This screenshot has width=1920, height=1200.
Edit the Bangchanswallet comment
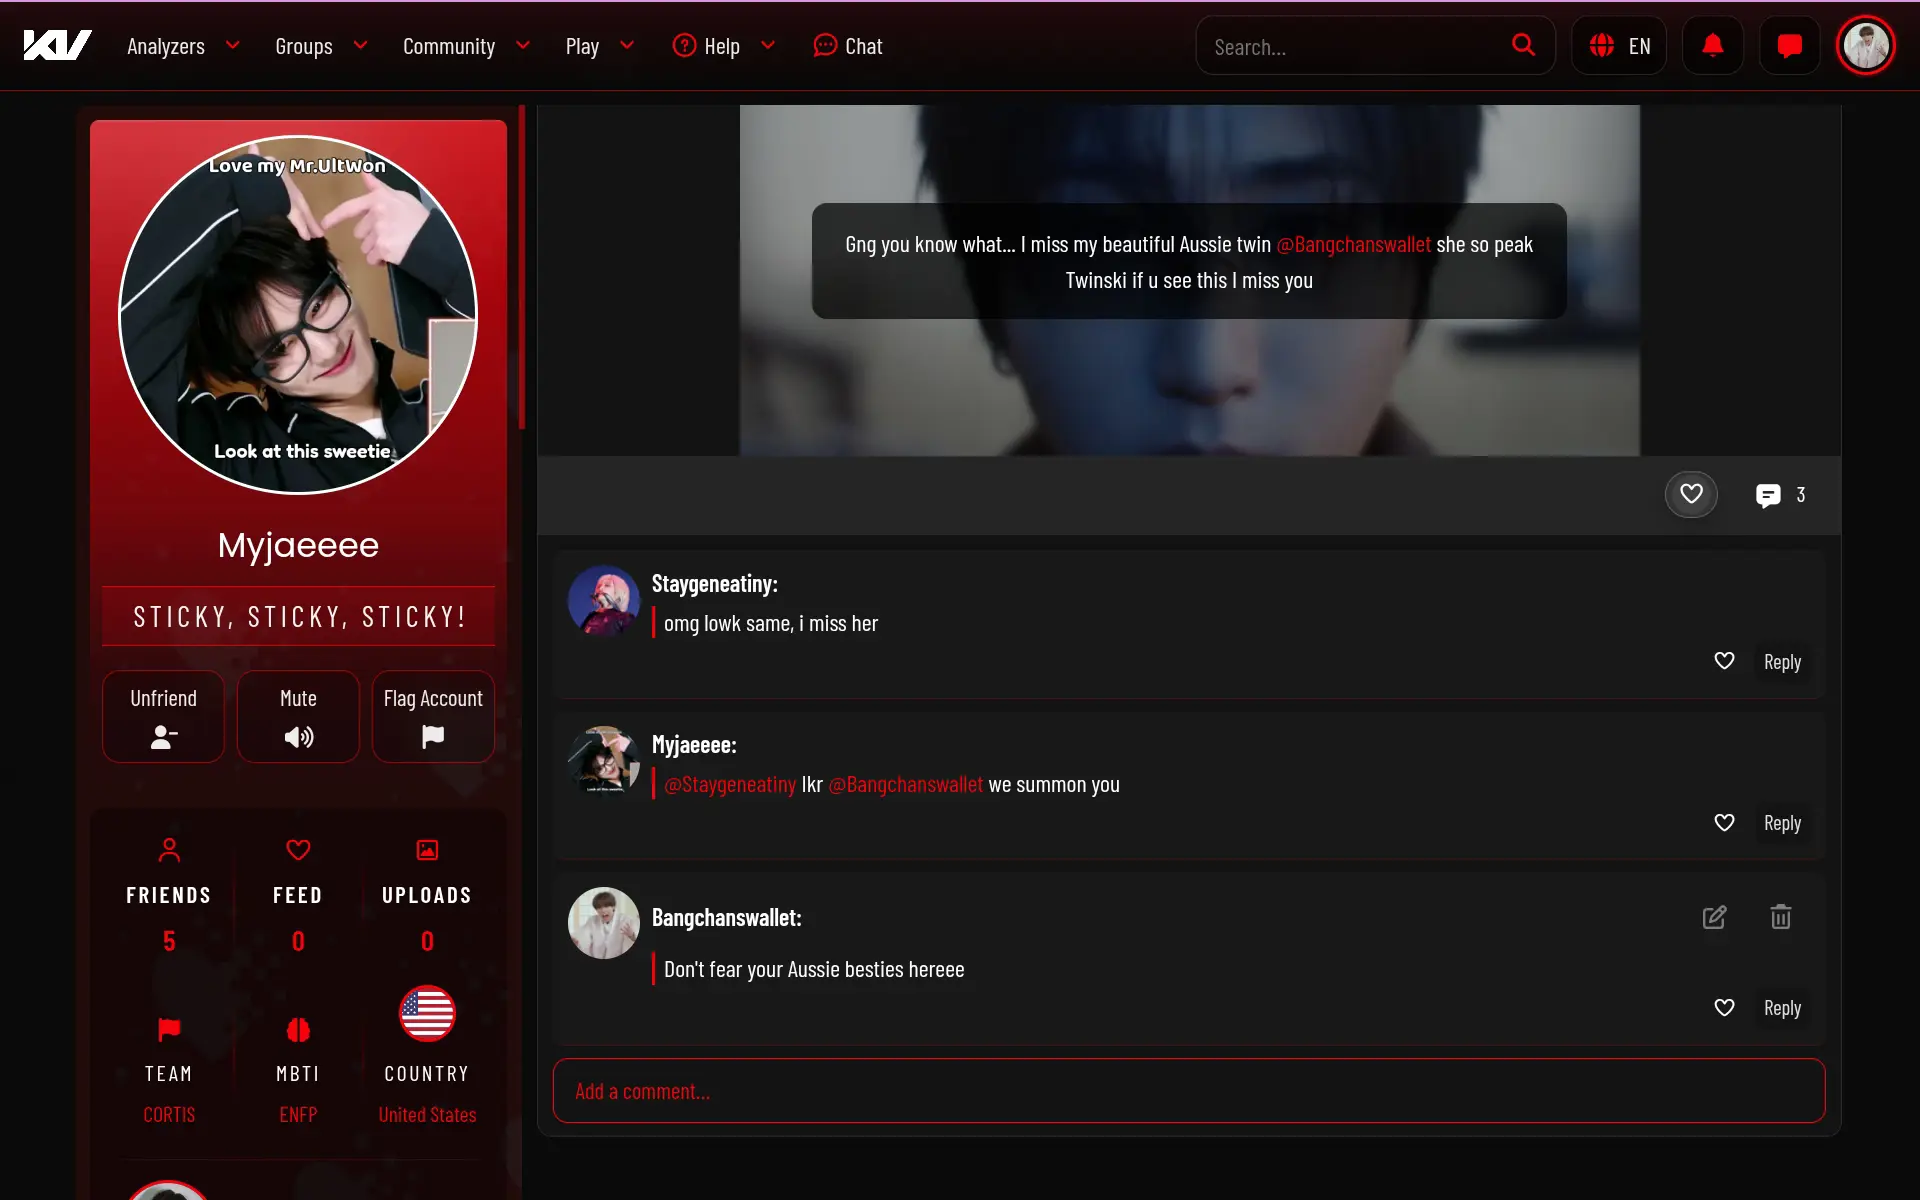click(x=1714, y=917)
